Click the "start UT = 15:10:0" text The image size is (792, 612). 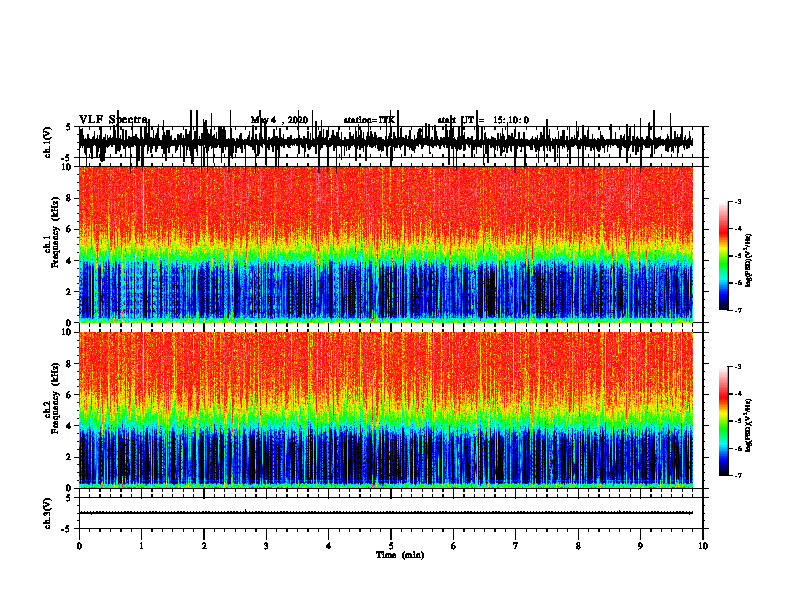point(483,120)
